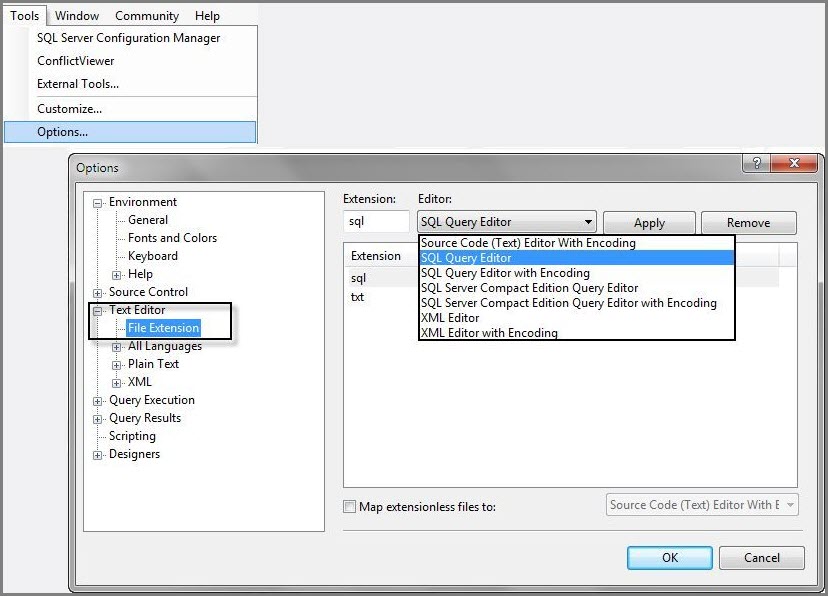
Task: Choose Compact Edition Query Editor with Encoding
Action: coord(577,303)
